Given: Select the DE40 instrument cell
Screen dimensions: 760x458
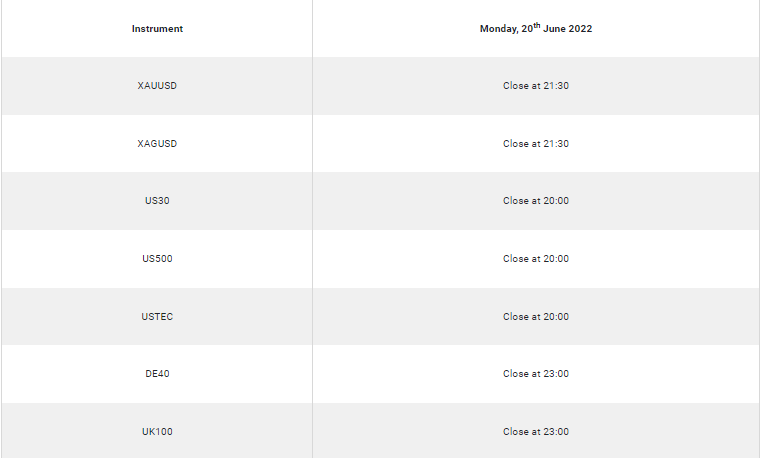Looking at the screenshot, I should [x=157, y=374].
